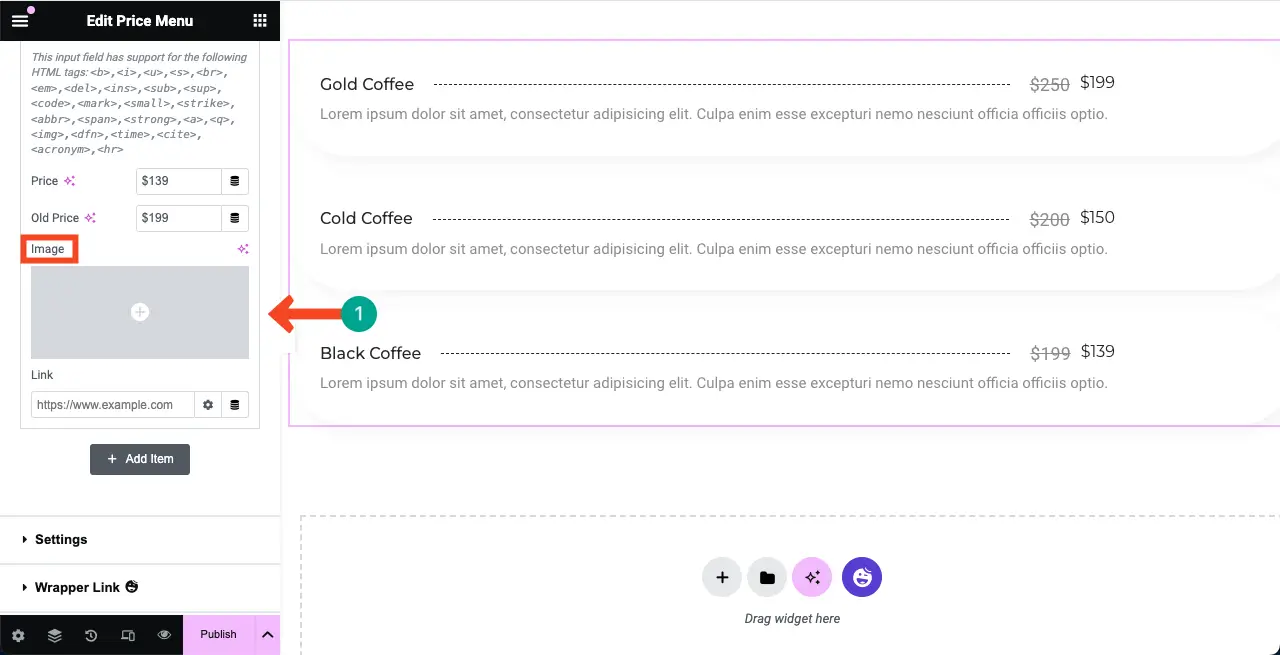Switch to responsive mode icon
This screenshot has width=1280, height=655.
(x=128, y=635)
